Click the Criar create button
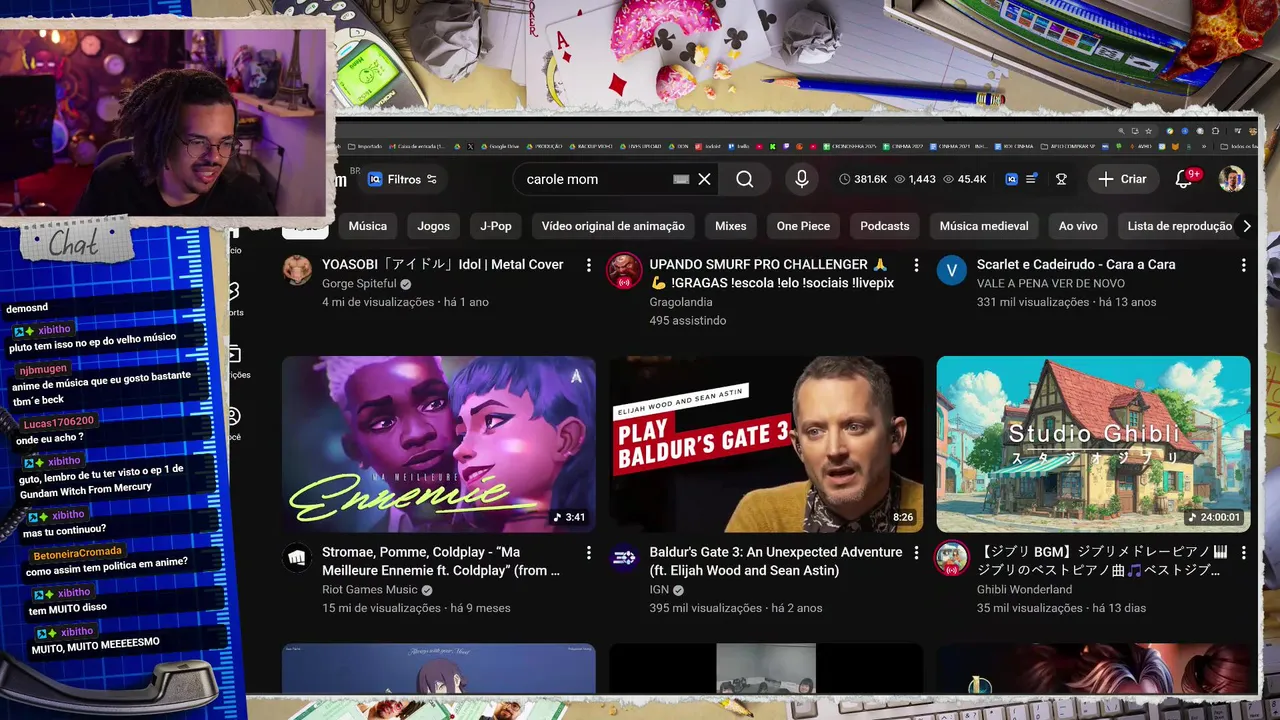This screenshot has width=1280, height=720. 1122,179
